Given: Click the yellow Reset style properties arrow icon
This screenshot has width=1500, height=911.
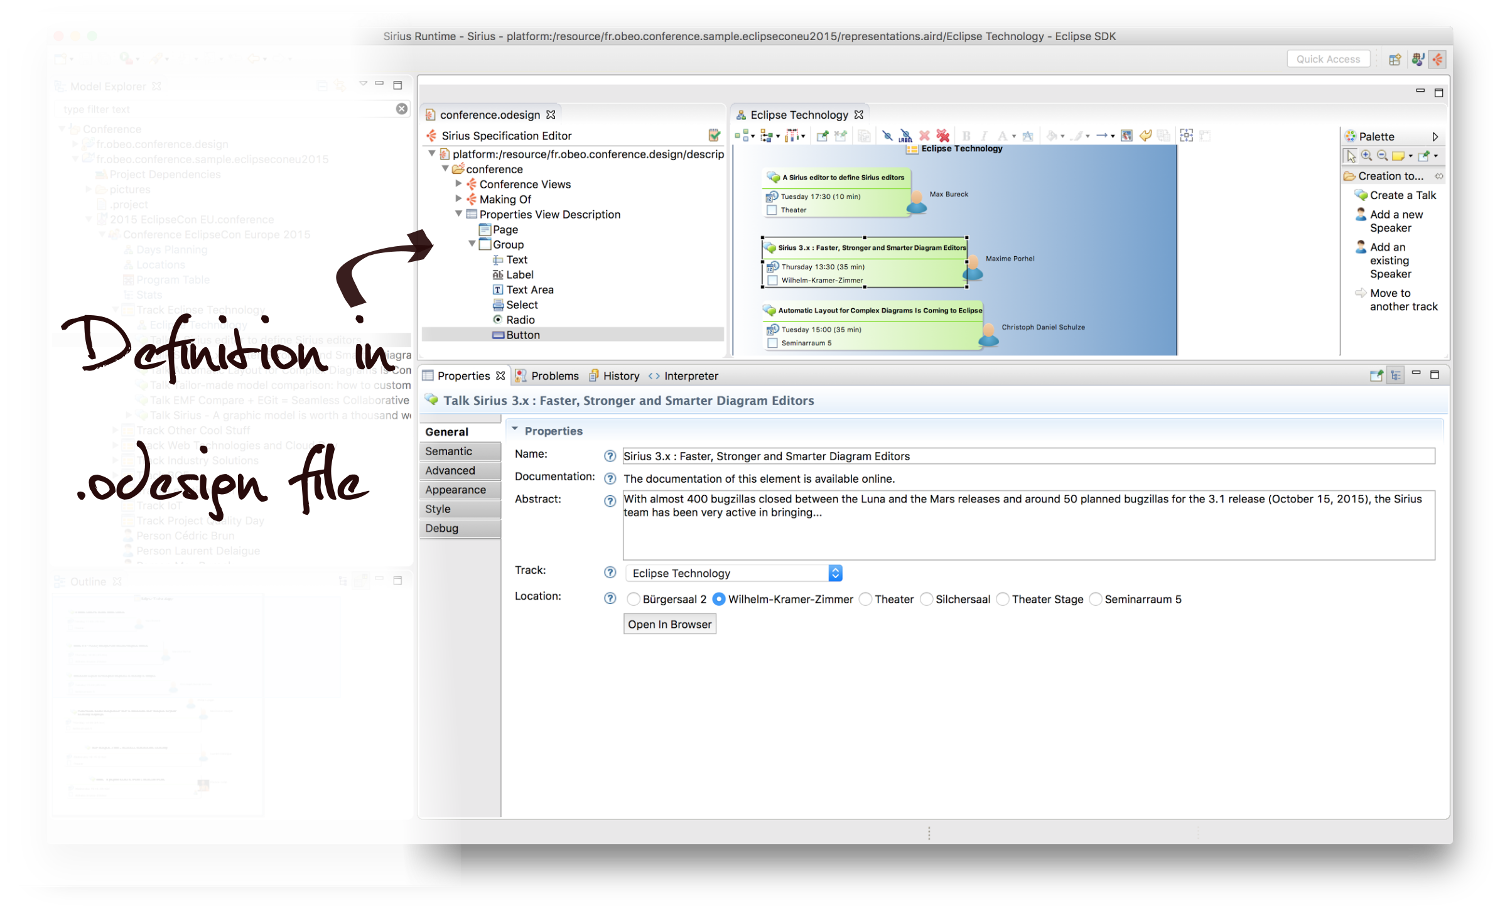Looking at the screenshot, I should click(x=1146, y=136).
